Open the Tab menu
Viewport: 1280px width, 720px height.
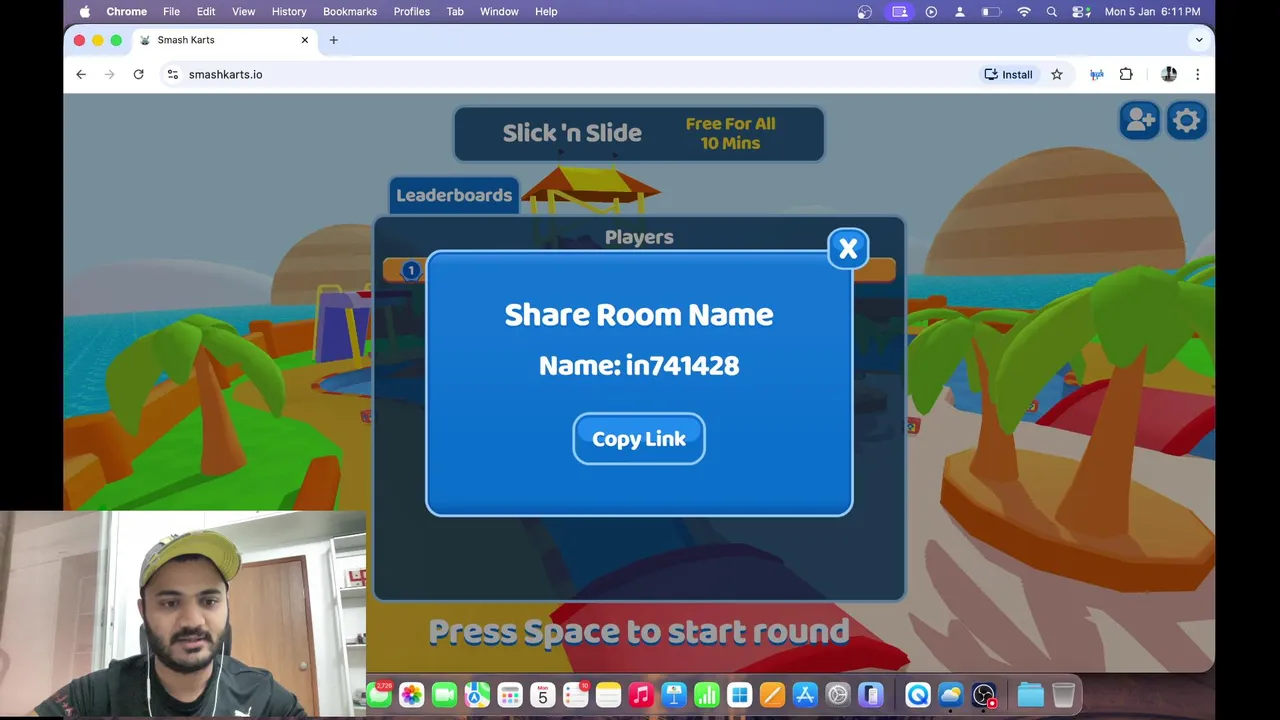coord(455,12)
